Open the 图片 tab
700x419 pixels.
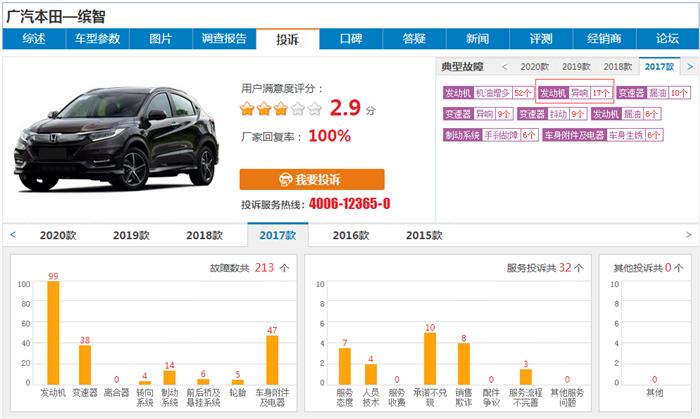pyautogui.click(x=161, y=39)
